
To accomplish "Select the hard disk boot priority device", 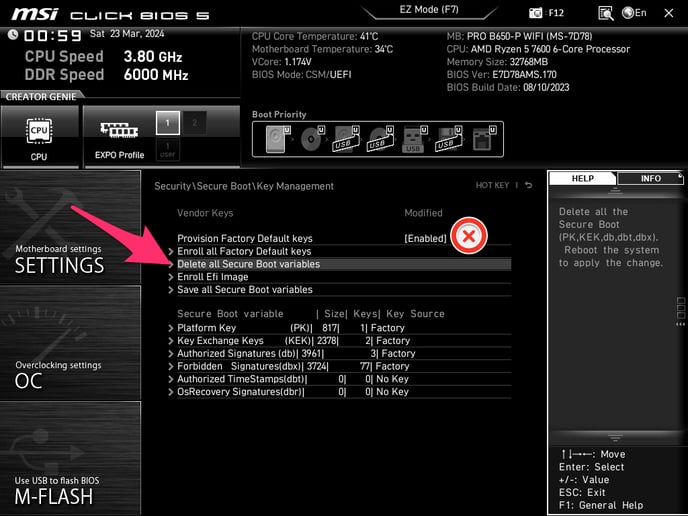I will tap(277, 139).
